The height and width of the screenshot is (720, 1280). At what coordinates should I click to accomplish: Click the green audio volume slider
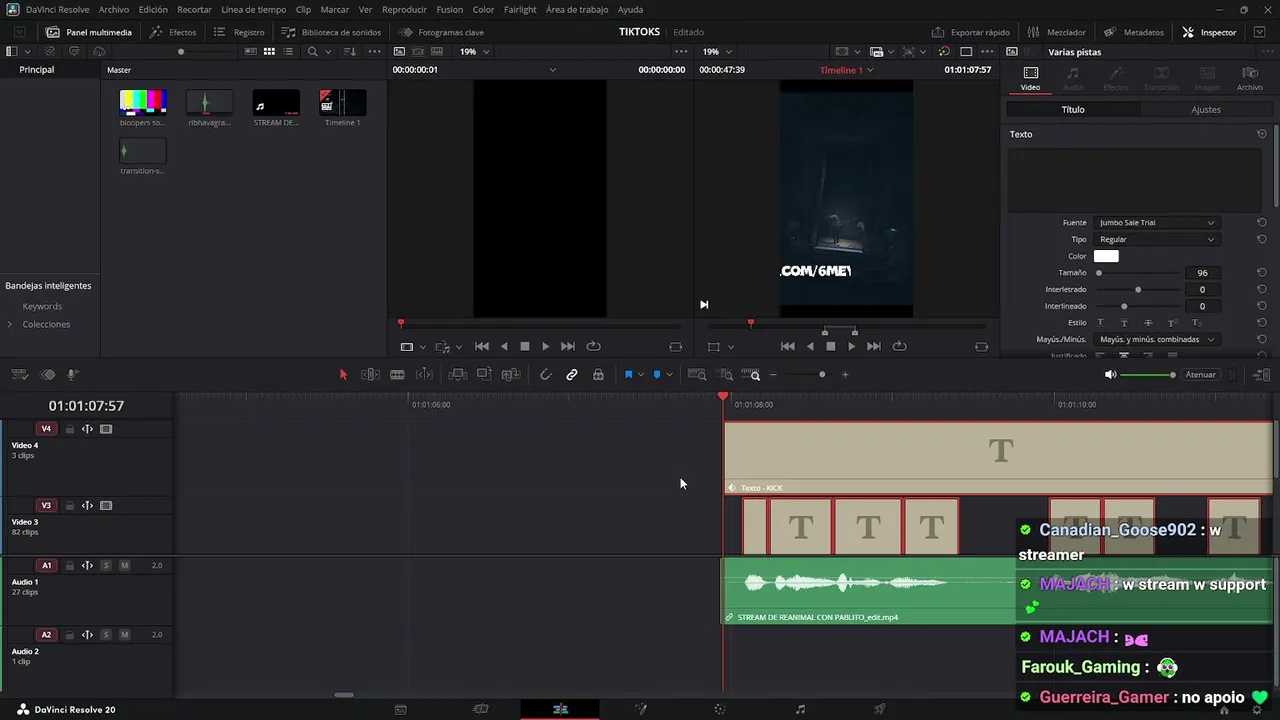(1148, 375)
